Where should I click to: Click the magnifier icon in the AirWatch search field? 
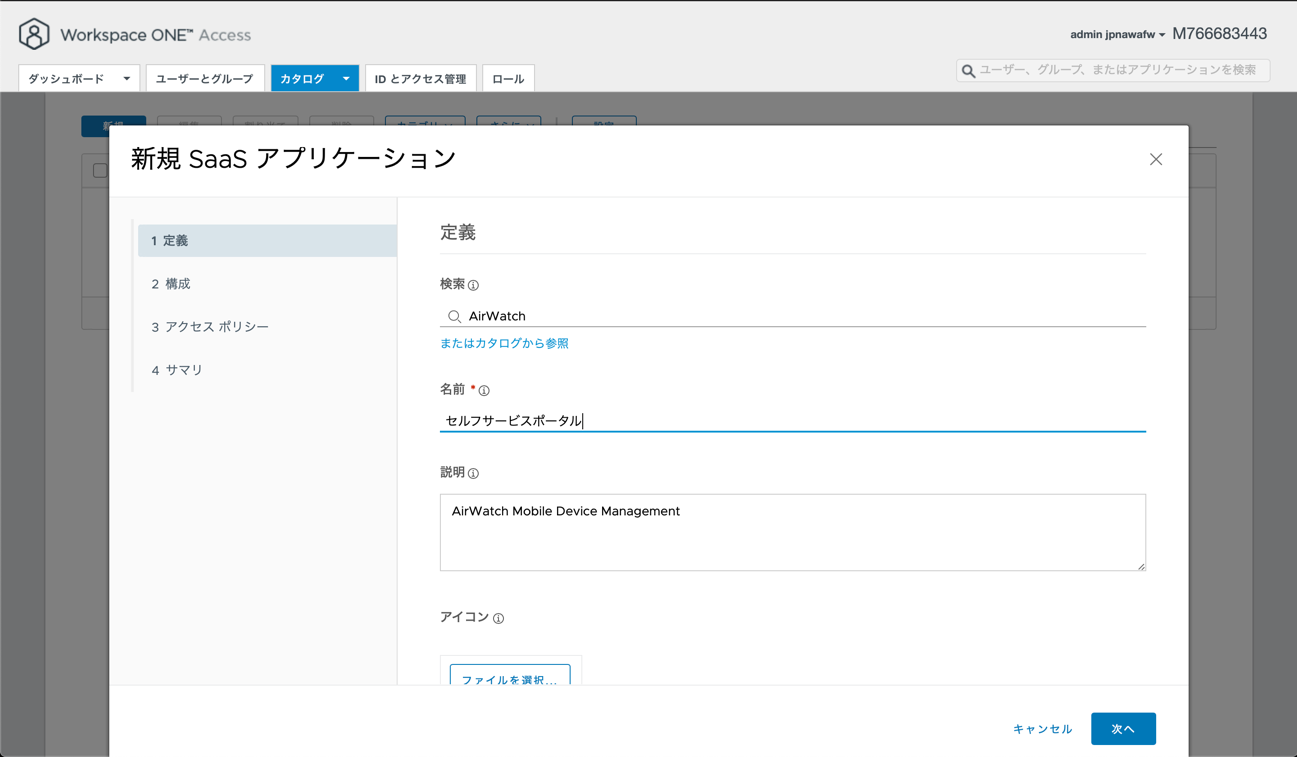(454, 316)
